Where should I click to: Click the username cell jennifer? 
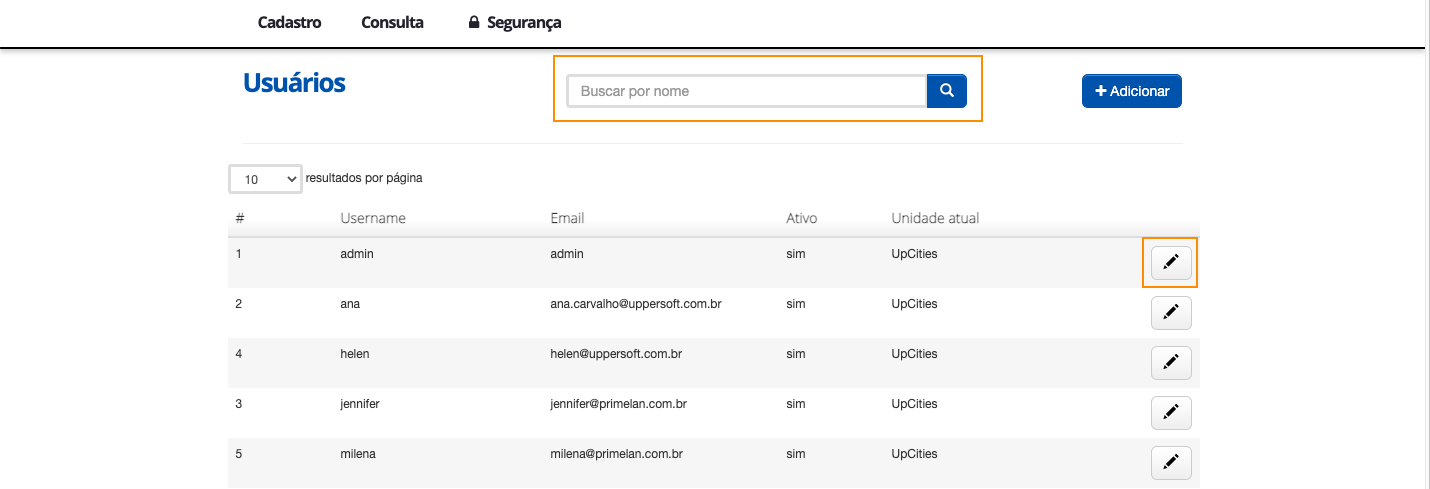tap(360, 404)
